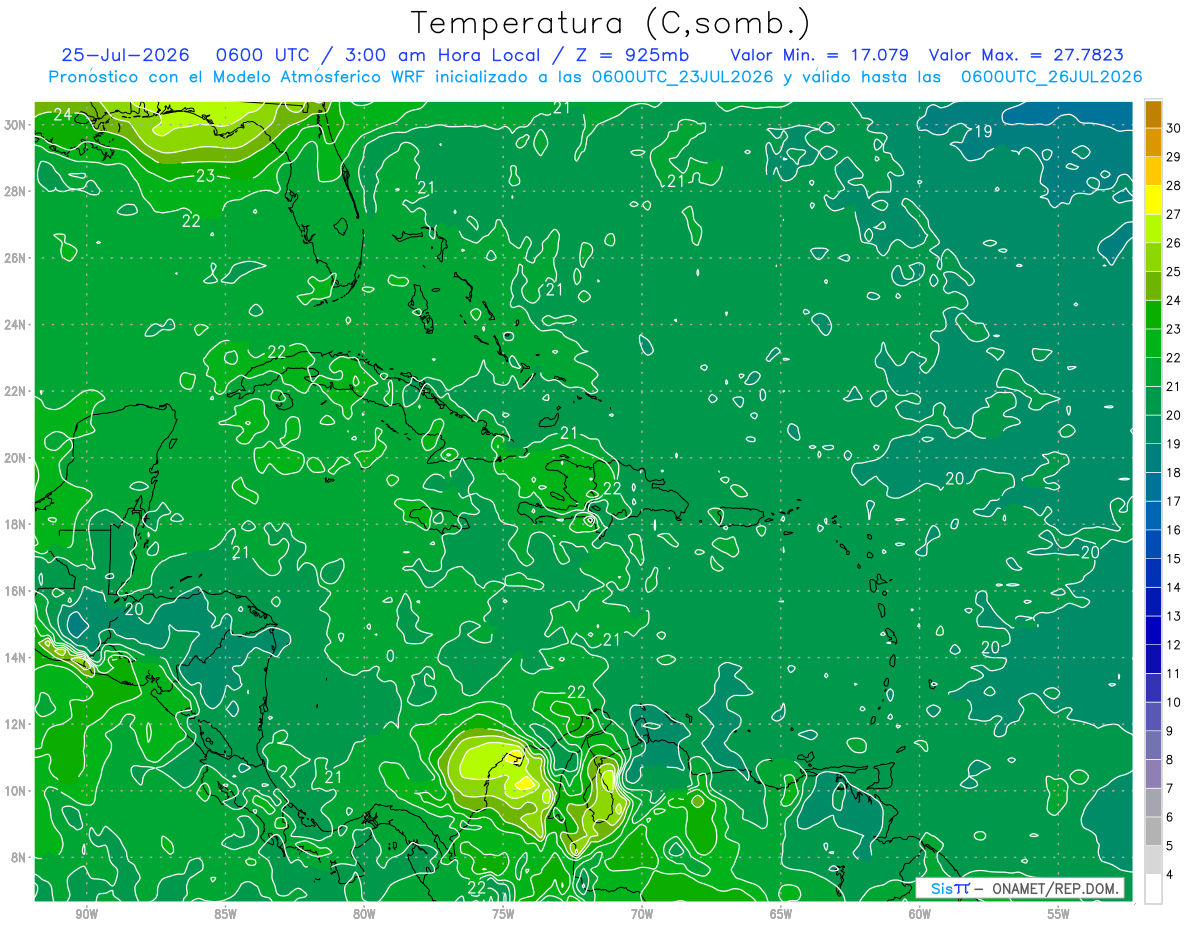Click initialization time "0600UTC_23JUL2026"
Screen dimensions: 1200x927
click(x=682, y=77)
